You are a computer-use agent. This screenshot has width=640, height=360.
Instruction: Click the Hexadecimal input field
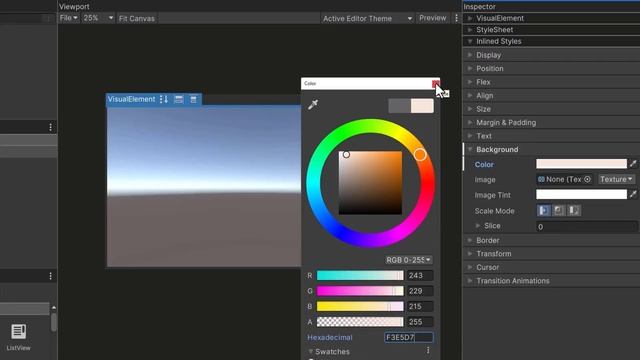pyautogui.click(x=409, y=337)
